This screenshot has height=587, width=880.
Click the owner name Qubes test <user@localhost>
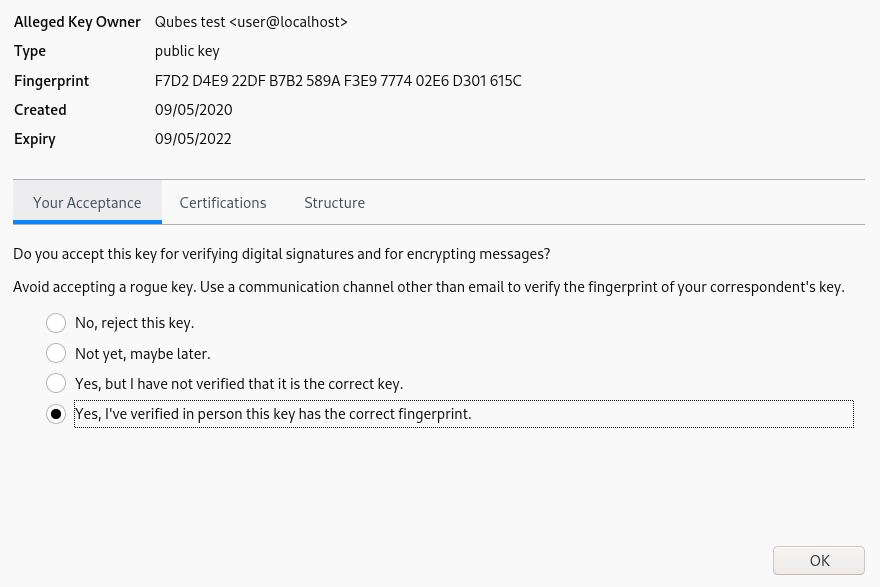(251, 22)
